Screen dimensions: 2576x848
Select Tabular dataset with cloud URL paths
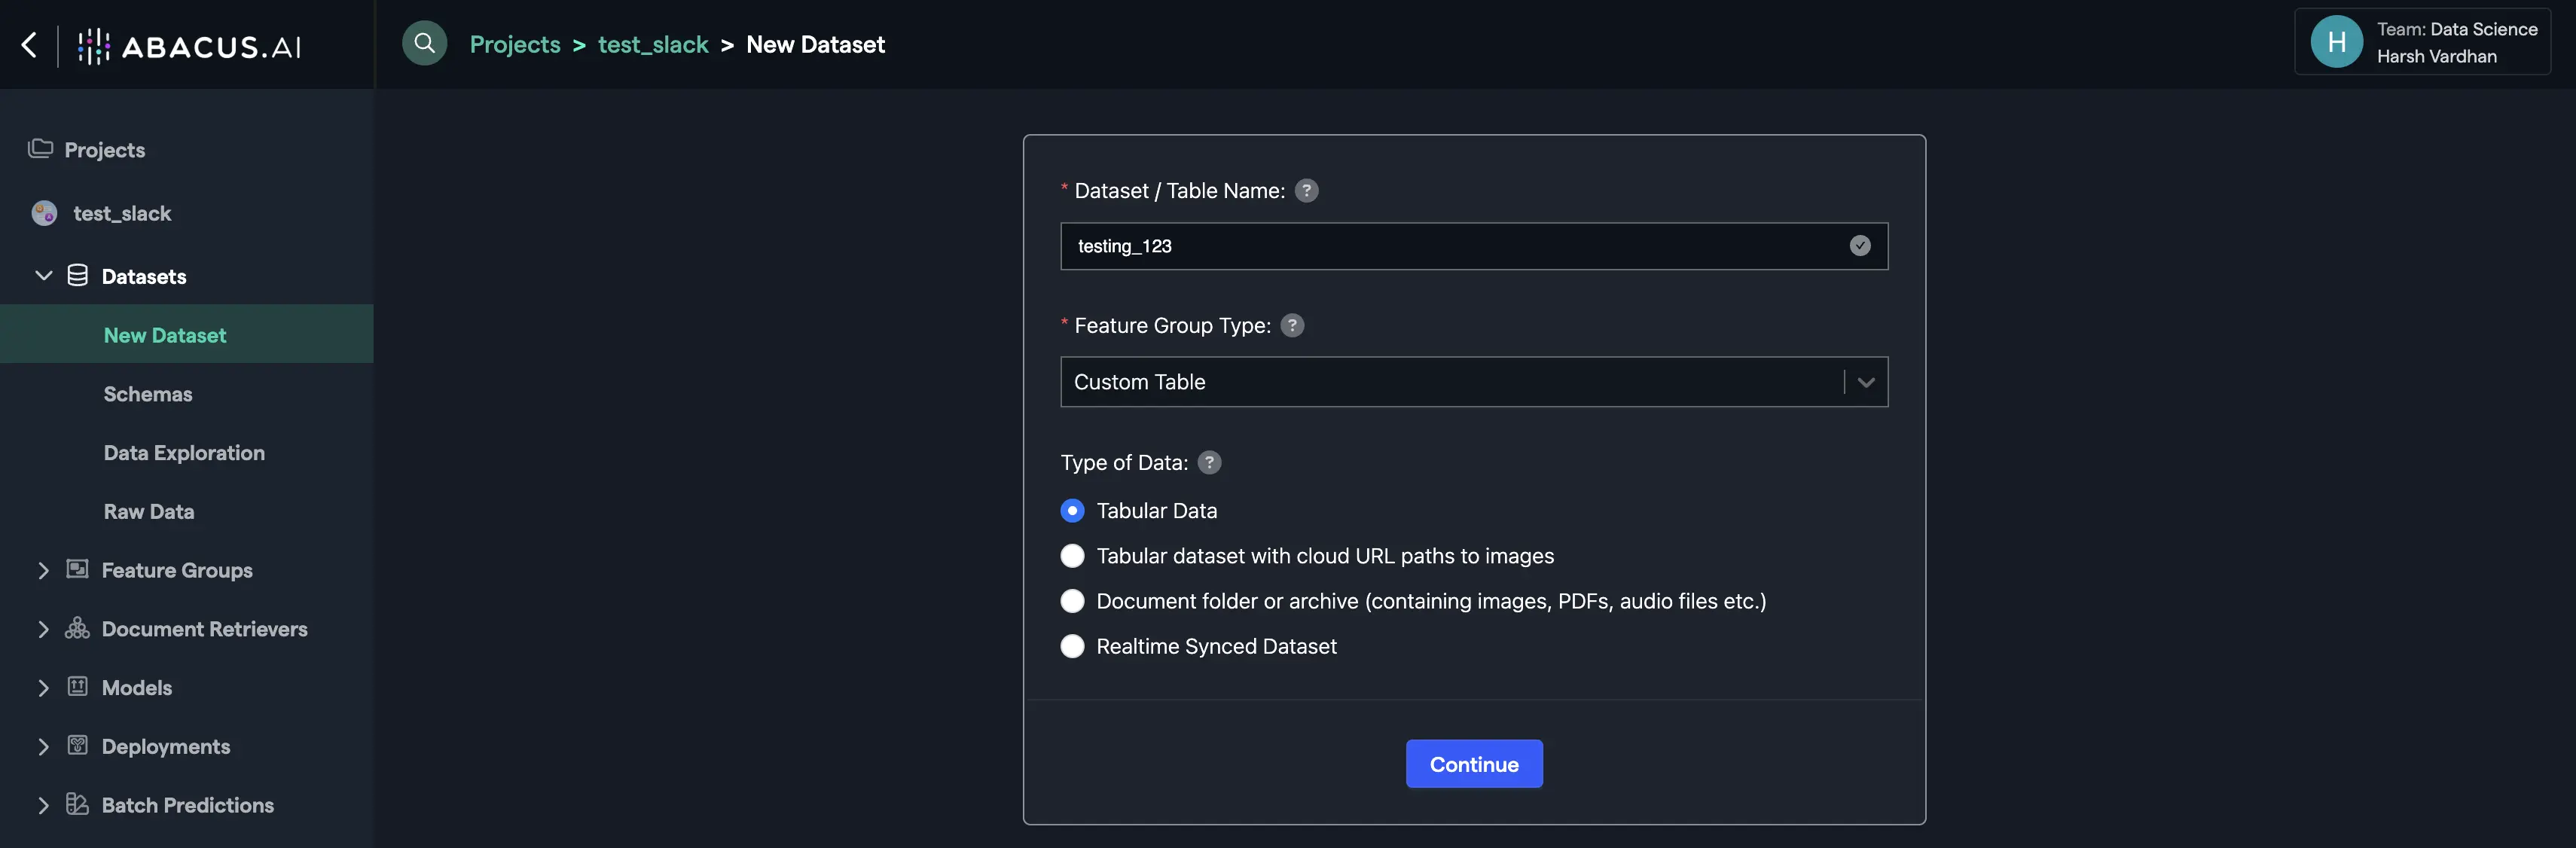[x=1072, y=556]
